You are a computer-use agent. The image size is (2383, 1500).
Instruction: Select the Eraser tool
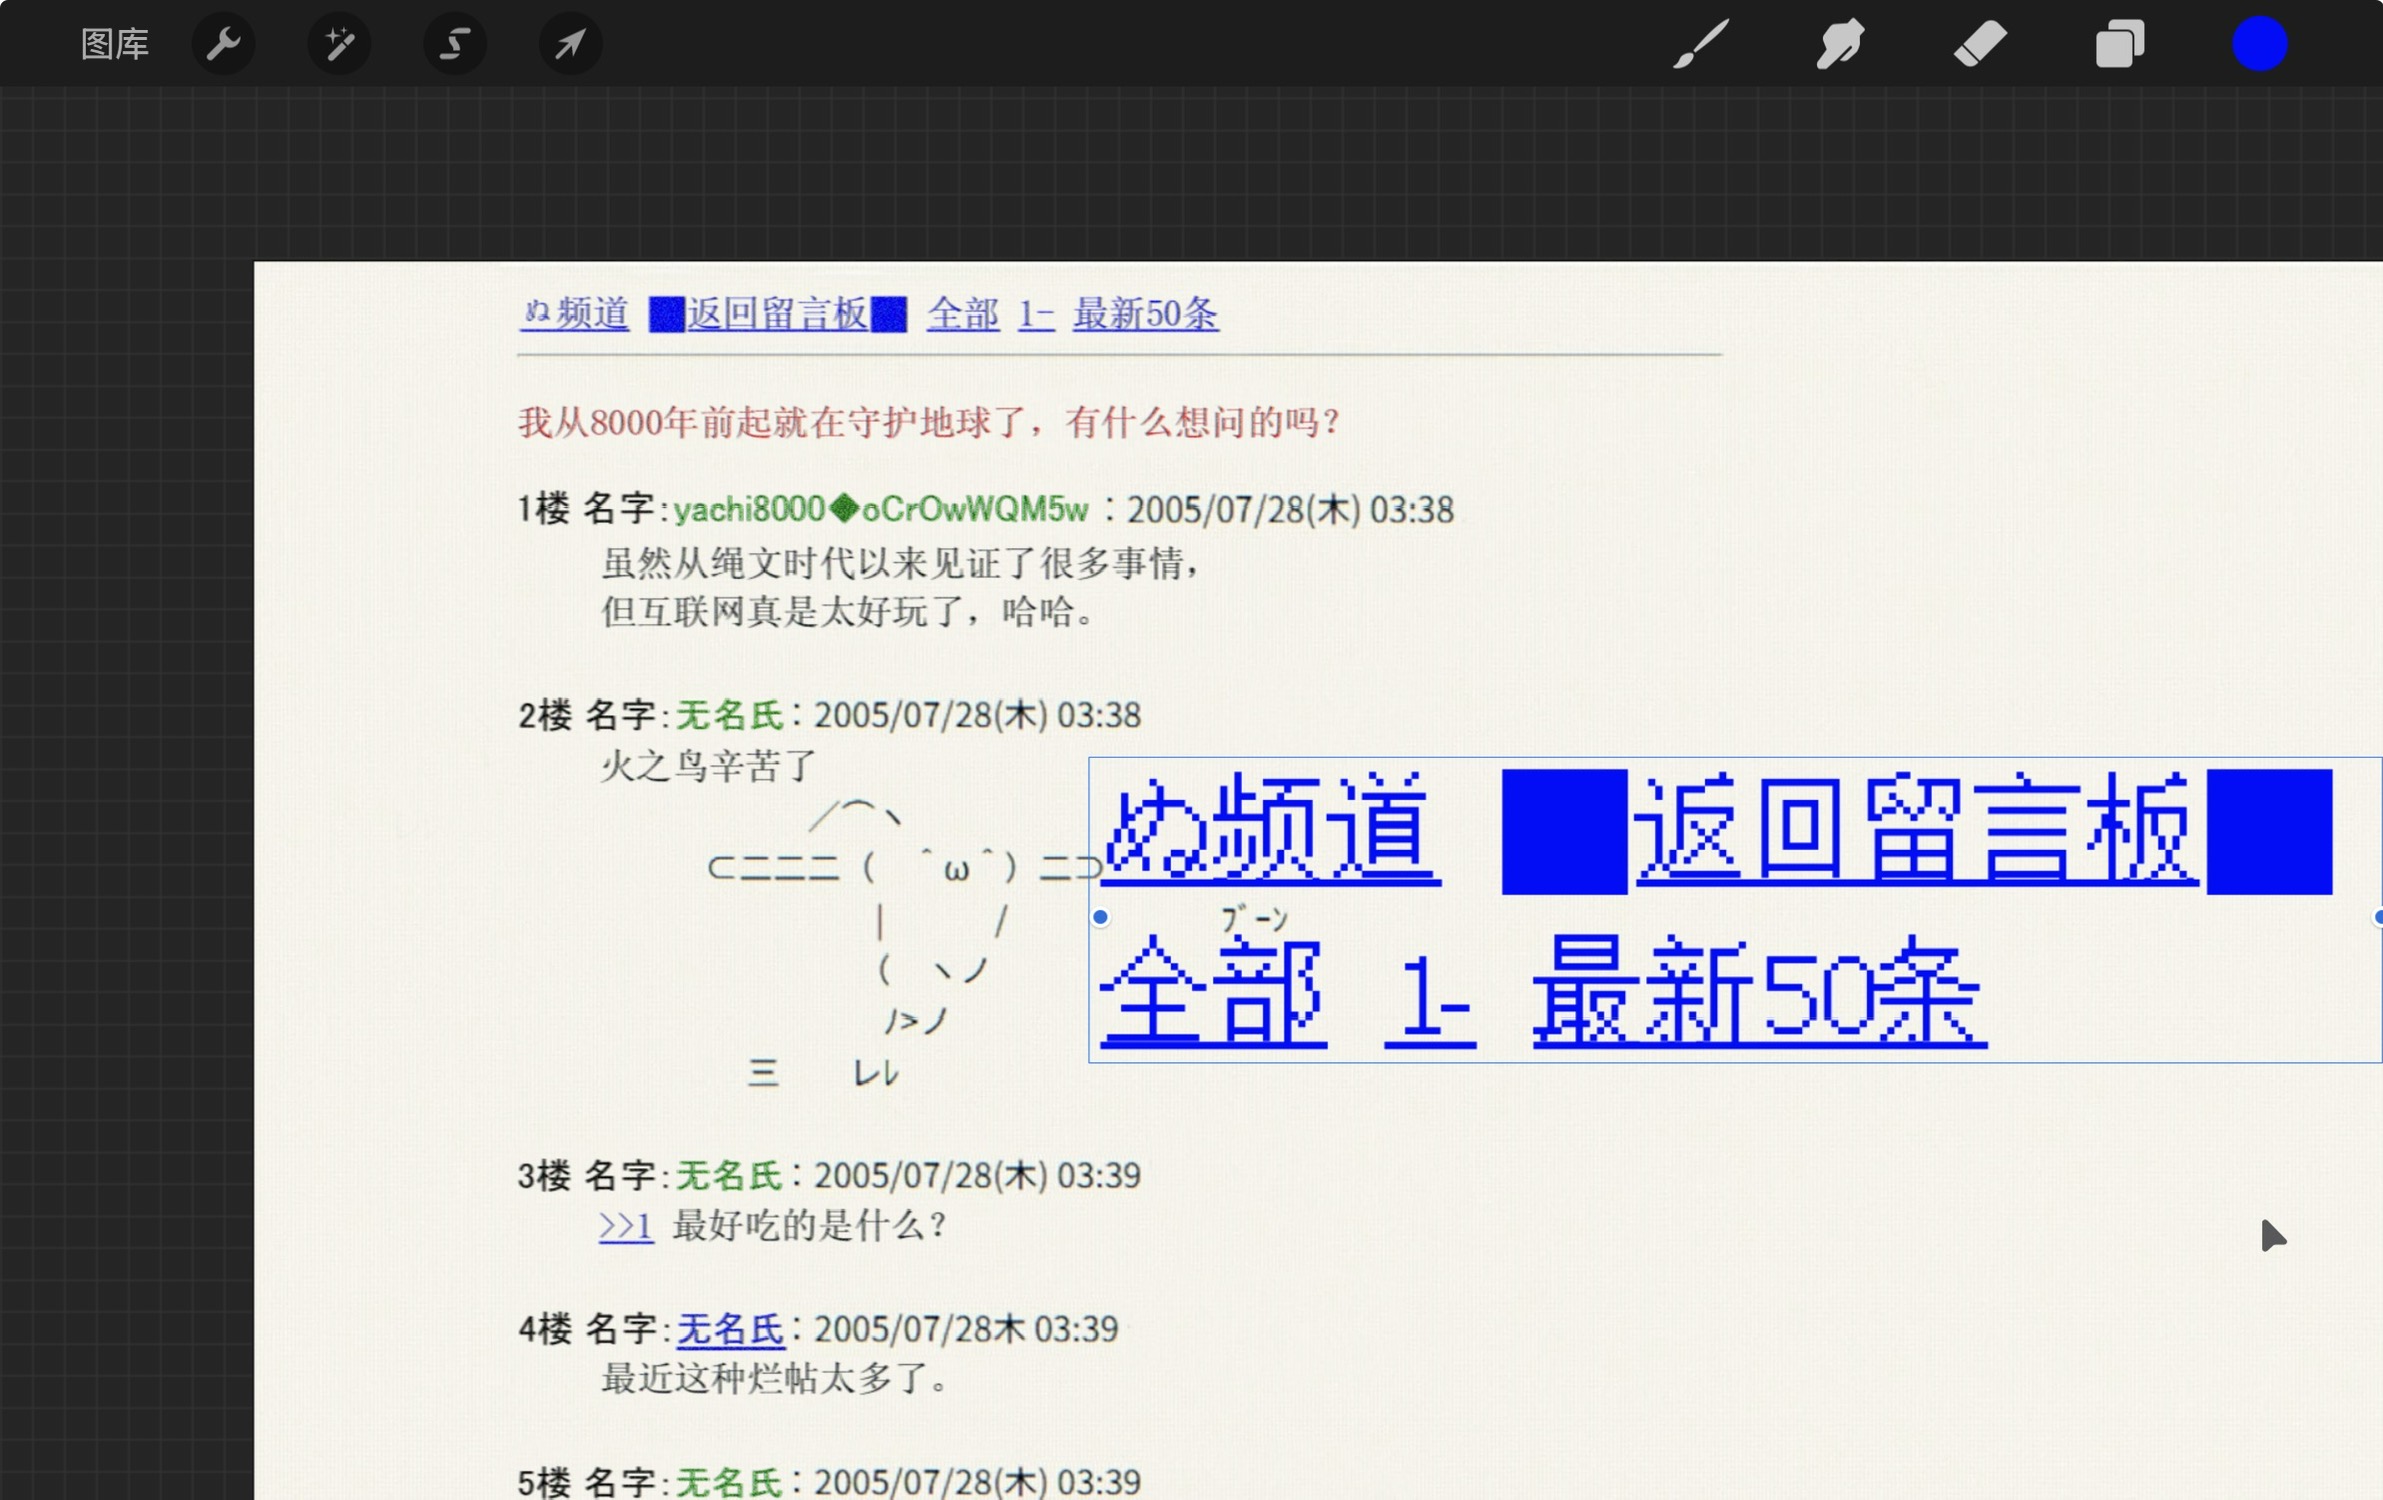[1979, 44]
